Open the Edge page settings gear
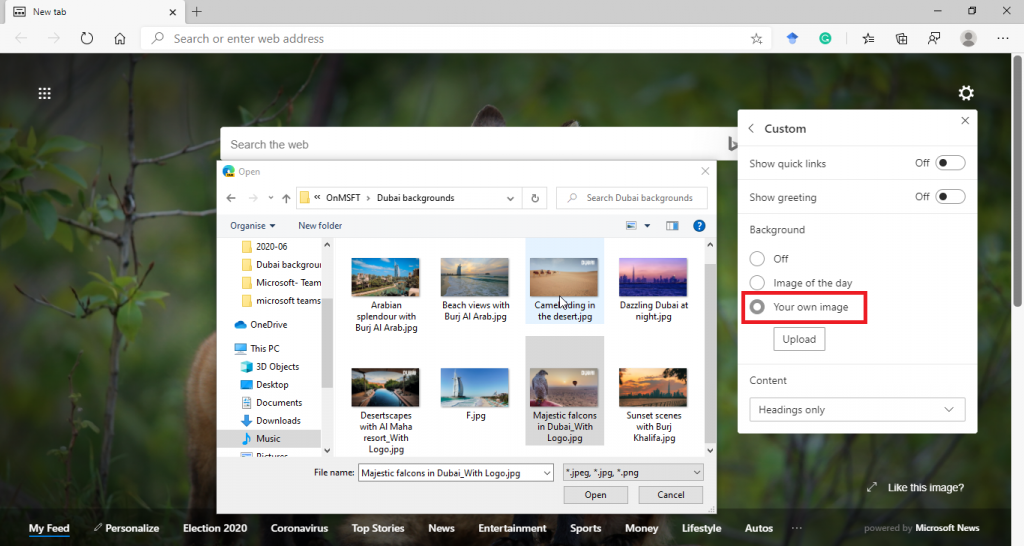 pyautogui.click(x=966, y=93)
